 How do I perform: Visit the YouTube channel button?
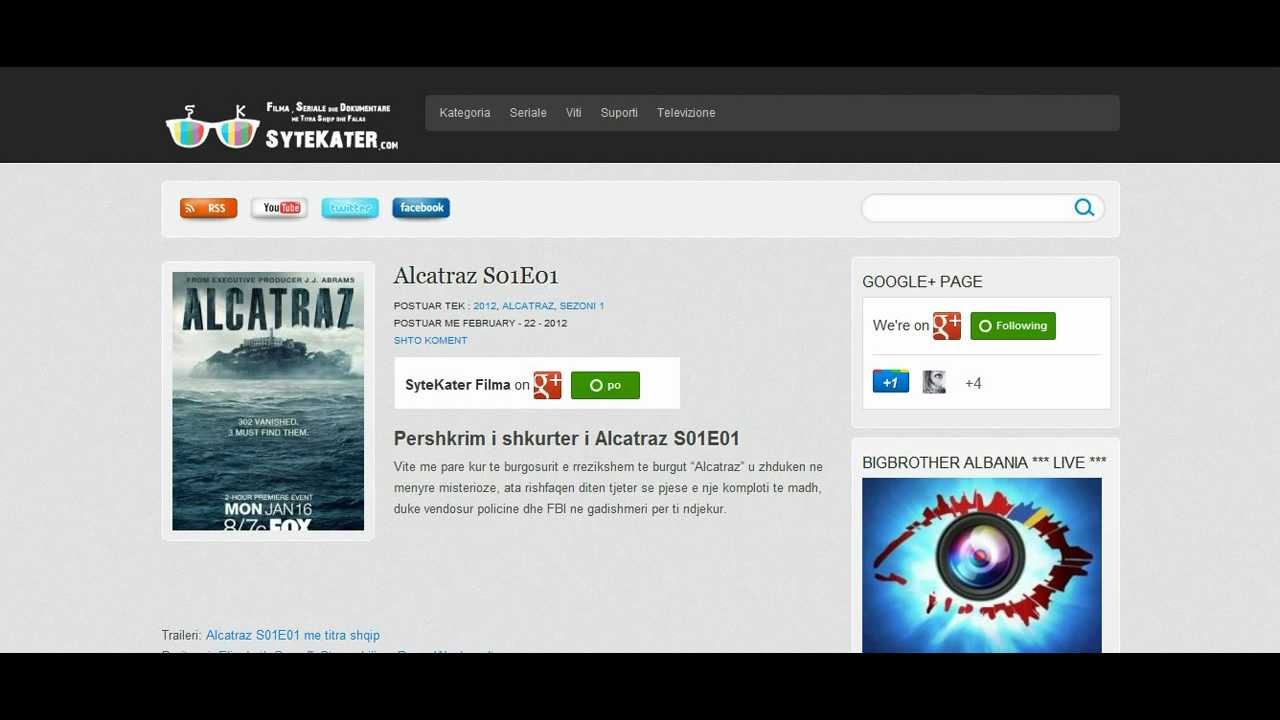coord(279,208)
